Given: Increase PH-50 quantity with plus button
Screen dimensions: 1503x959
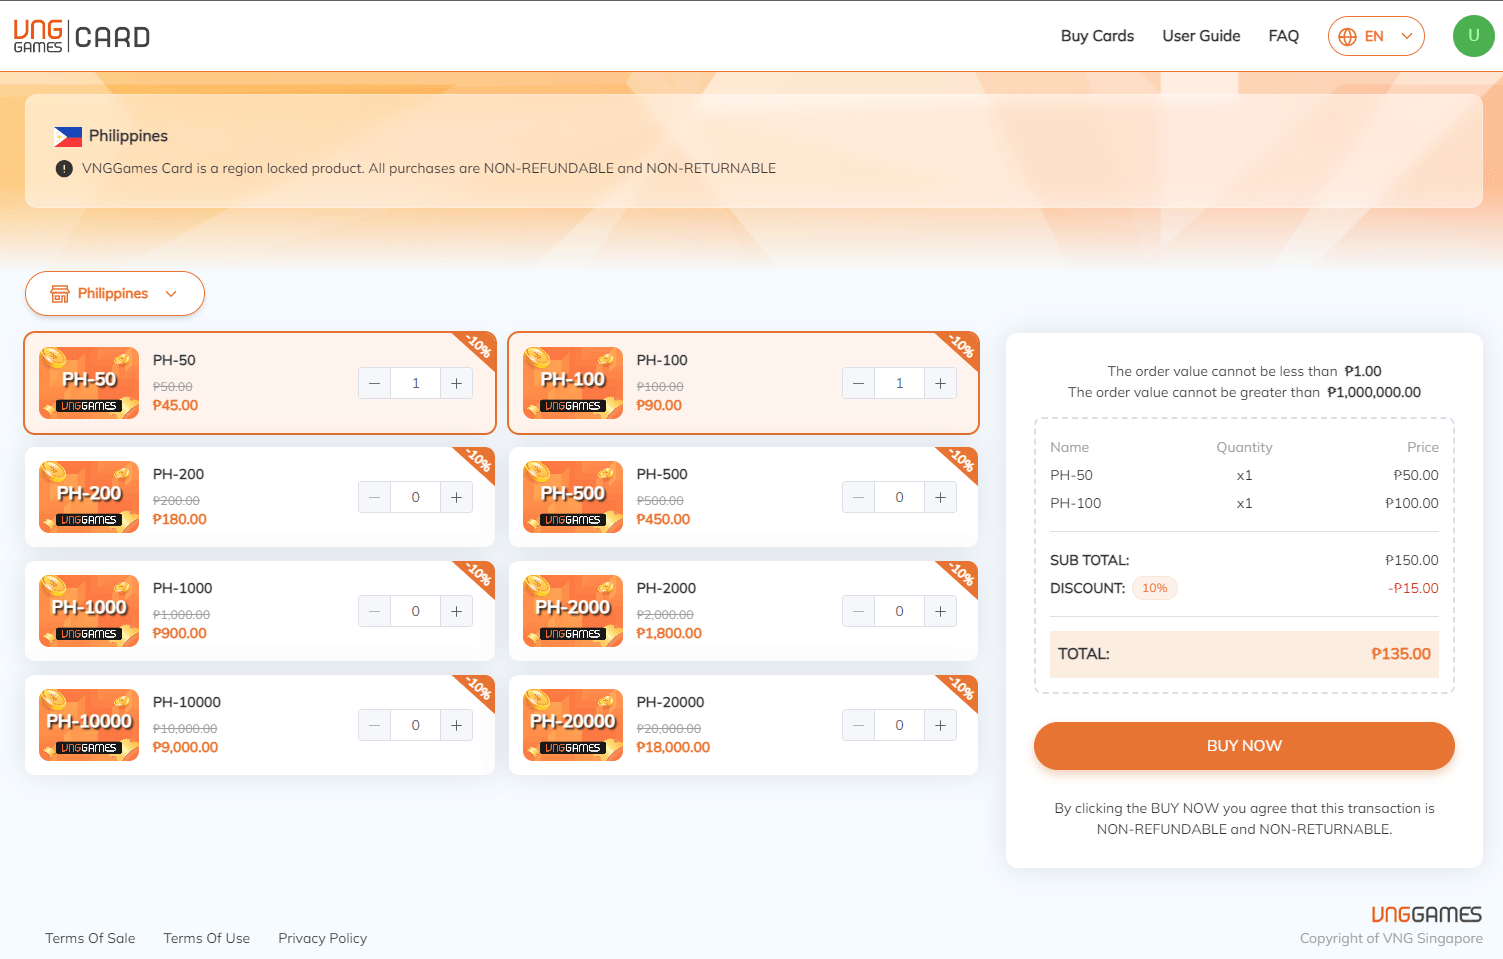Looking at the screenshot, I should [x=457, y=383].
